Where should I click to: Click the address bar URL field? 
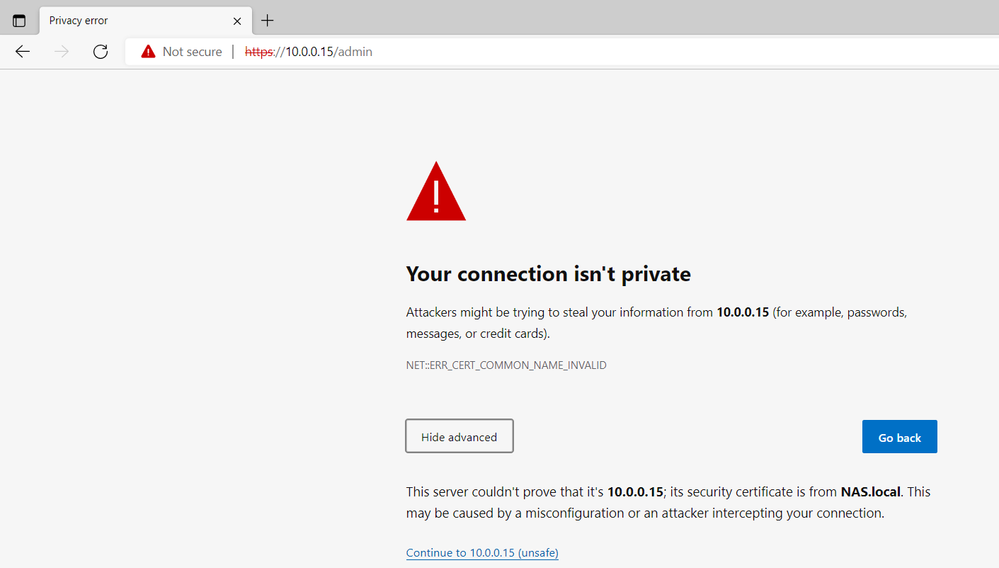[x=600, y=52]
